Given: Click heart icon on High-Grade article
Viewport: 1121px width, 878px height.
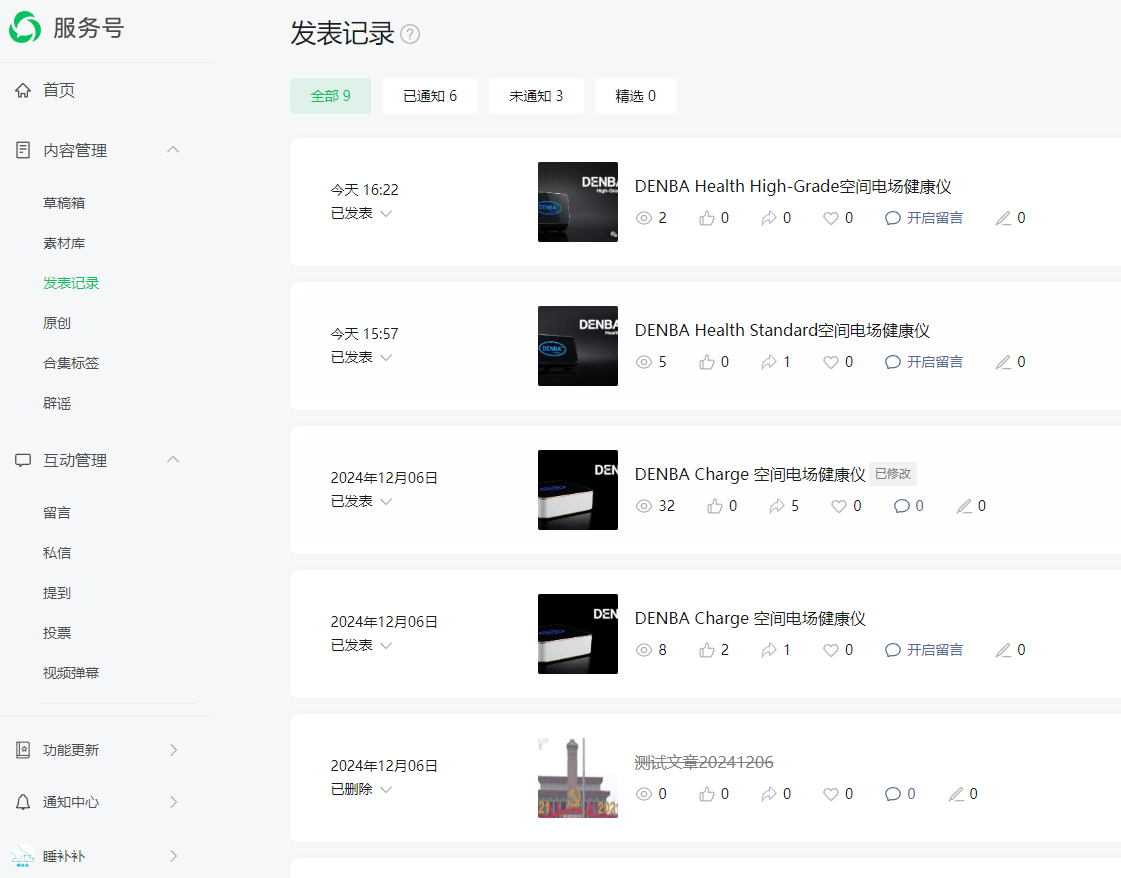Looking at the screenshot, I should click(x=831, y=218).
